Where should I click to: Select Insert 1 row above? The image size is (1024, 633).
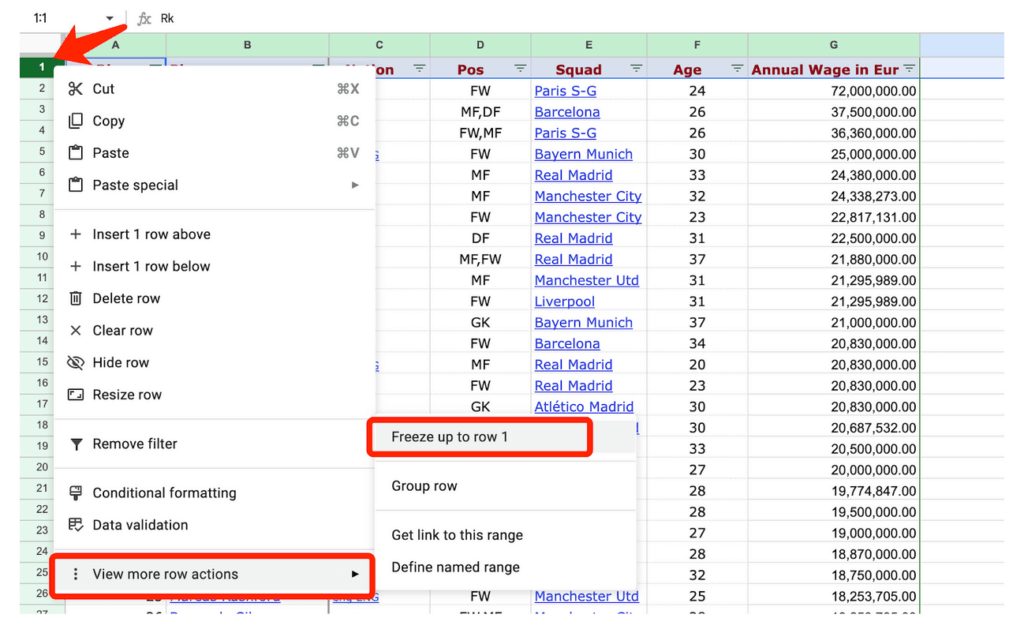coord(151,234)
